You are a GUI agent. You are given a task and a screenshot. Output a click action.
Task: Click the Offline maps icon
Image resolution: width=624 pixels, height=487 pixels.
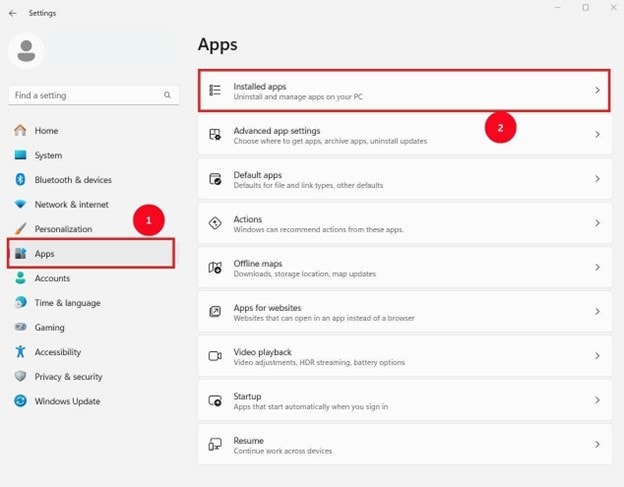(215, 267)
